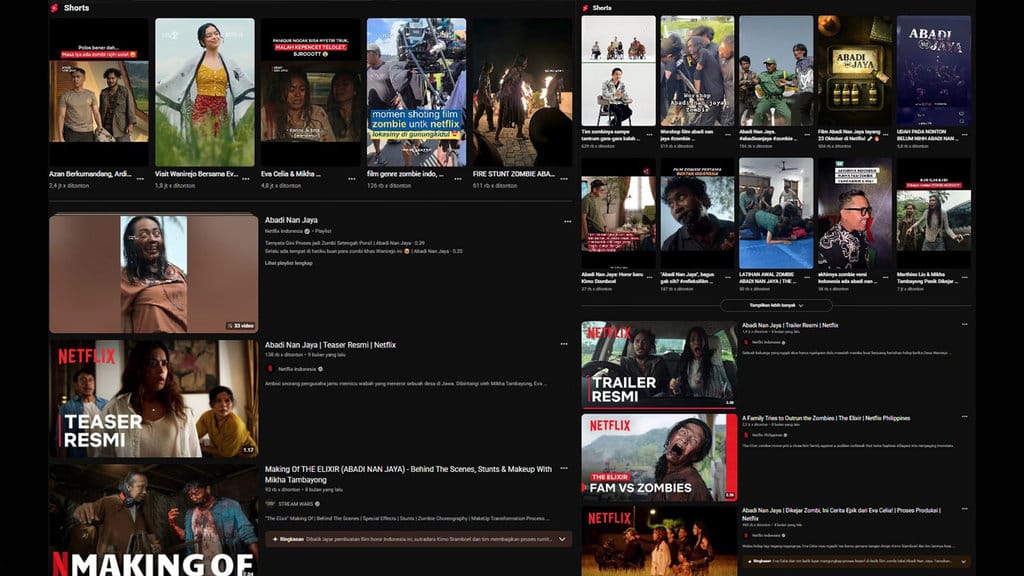The image size is (1024, 576).
Task: Click STREAM WARS channel avatar
Action: click(x=270, y=504)
